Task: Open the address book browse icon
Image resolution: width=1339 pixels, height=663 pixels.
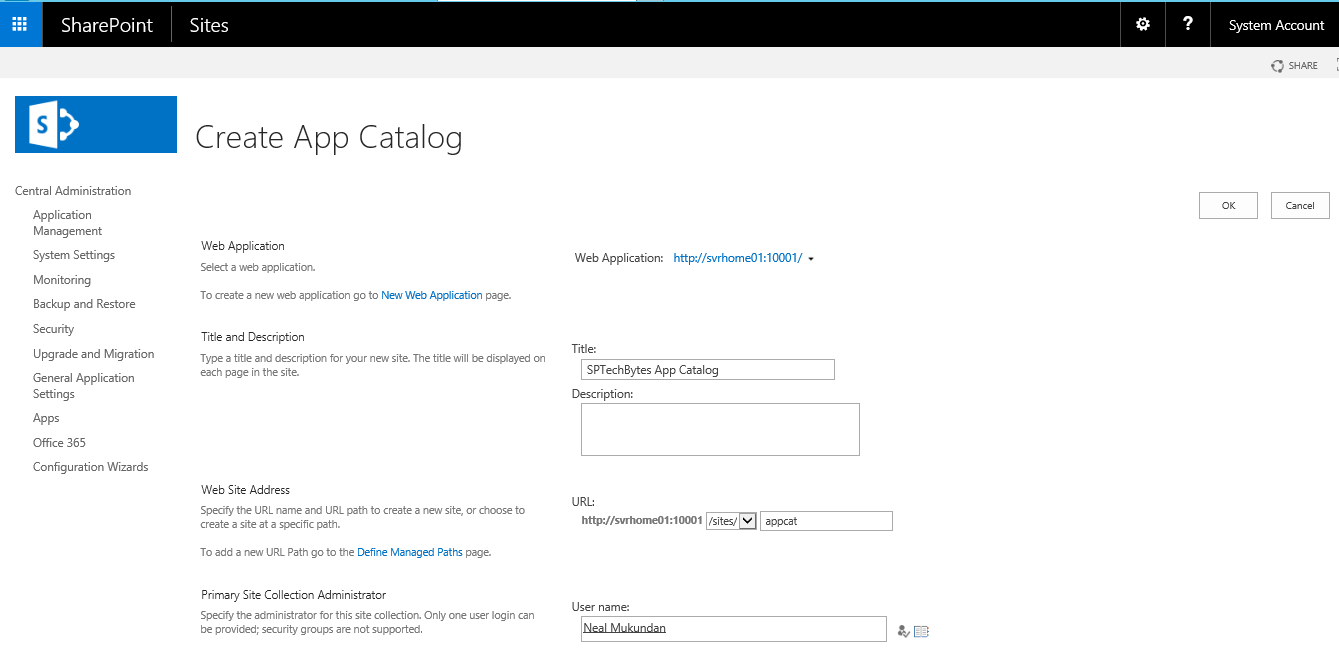Action: tap(921, 631)
